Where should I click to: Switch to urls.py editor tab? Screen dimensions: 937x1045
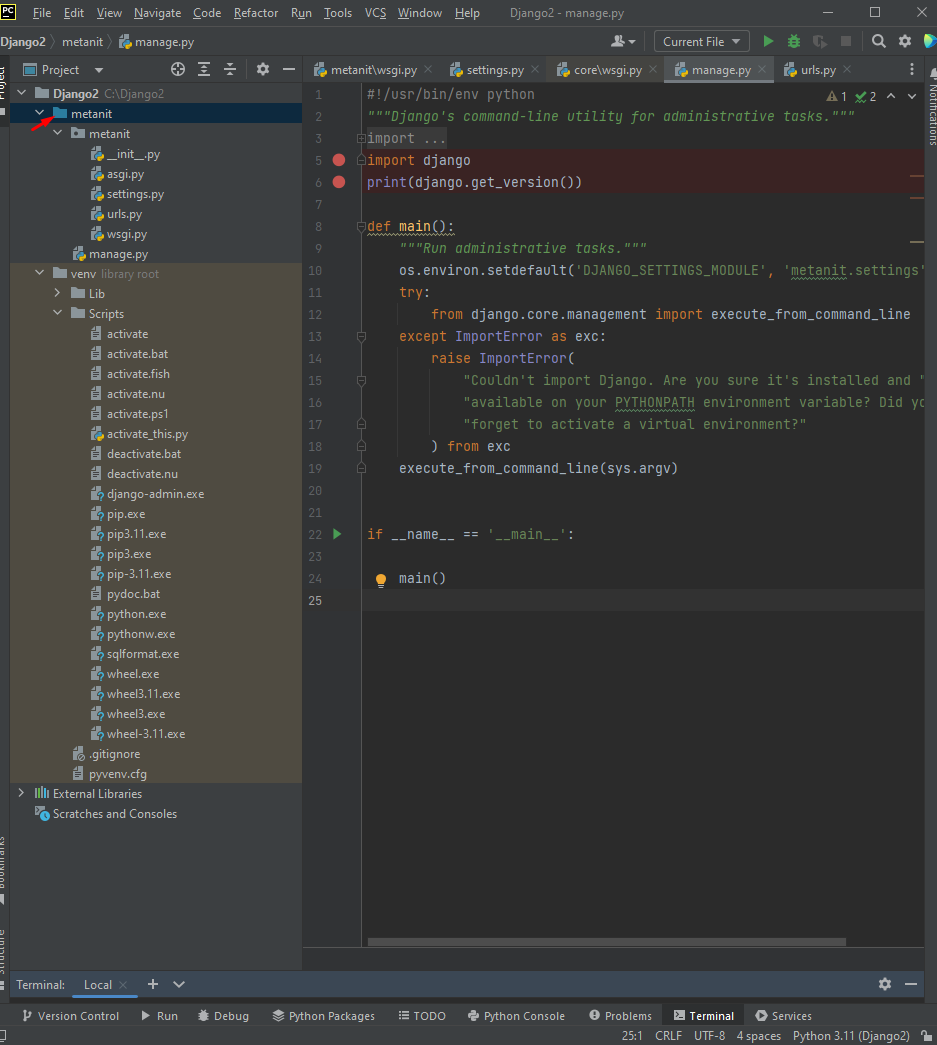click(818, 70)
